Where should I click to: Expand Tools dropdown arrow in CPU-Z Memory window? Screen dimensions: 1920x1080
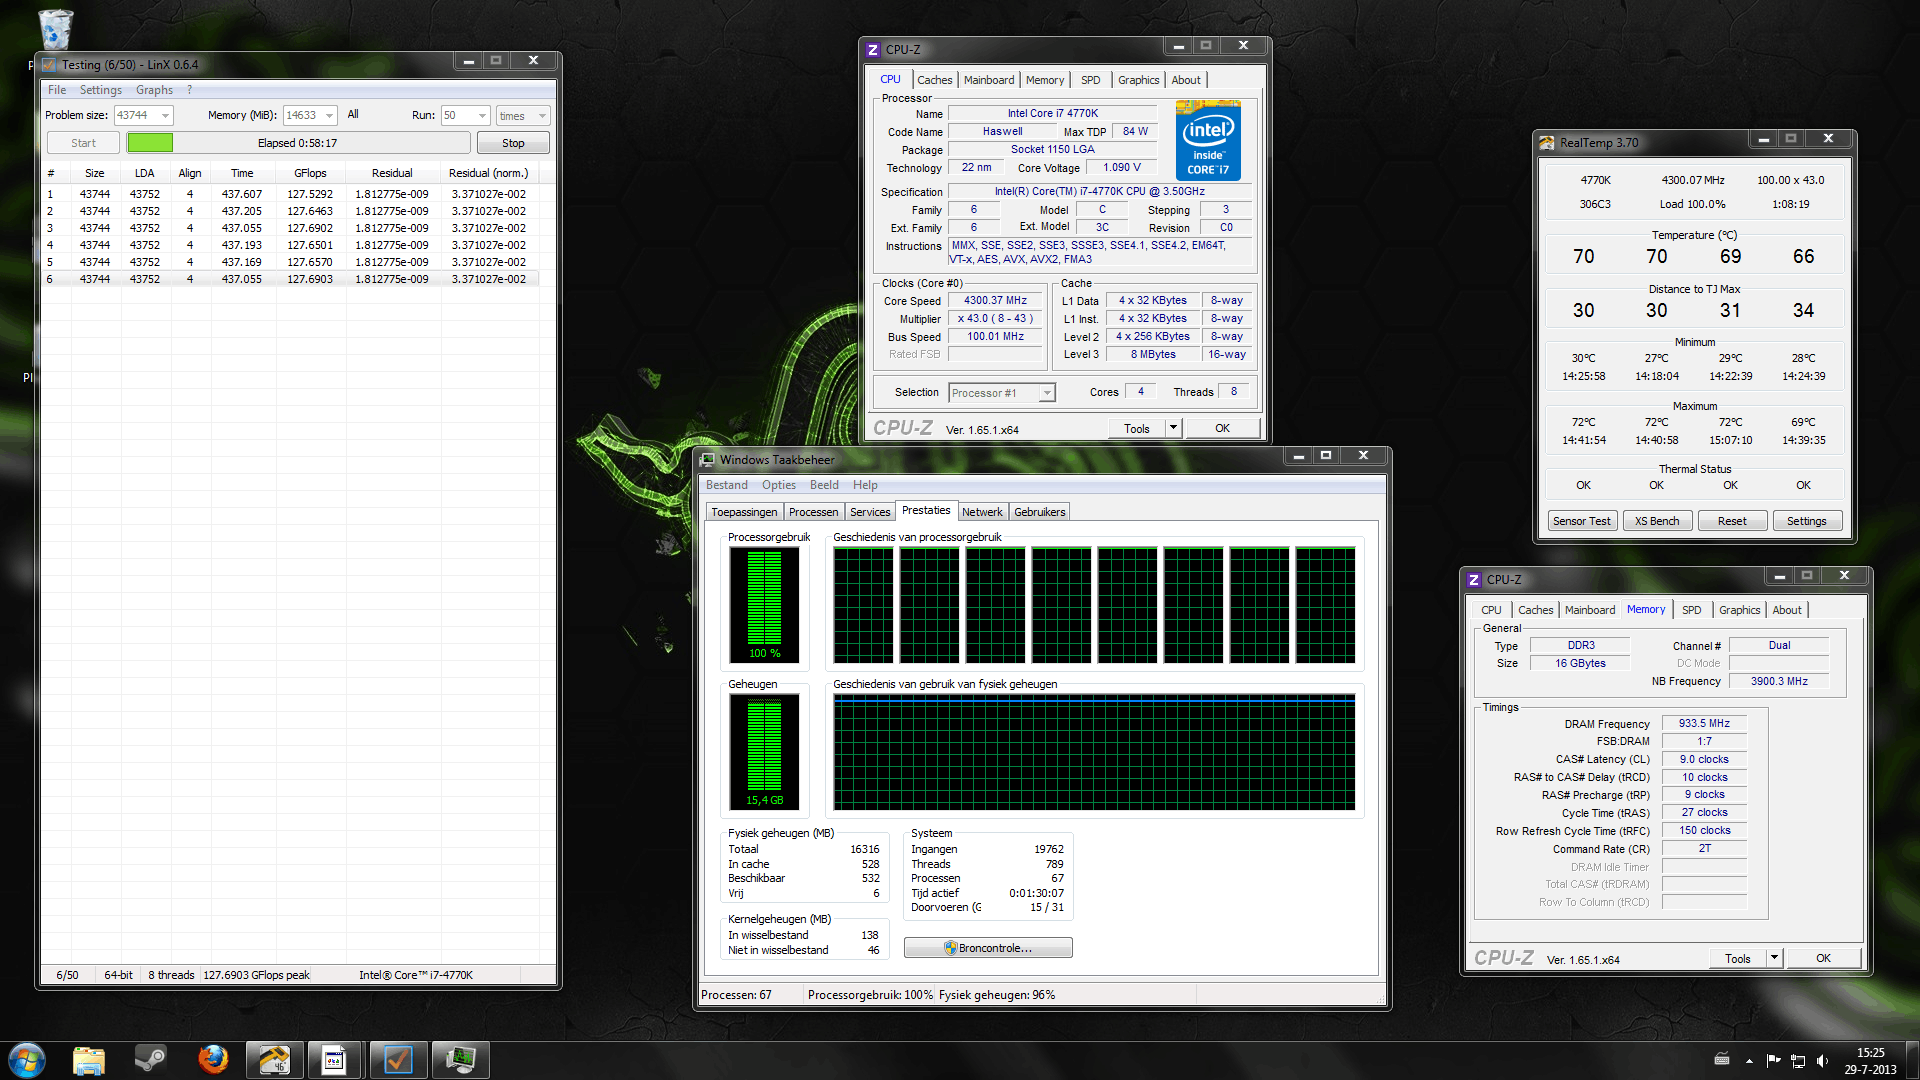1774,958
